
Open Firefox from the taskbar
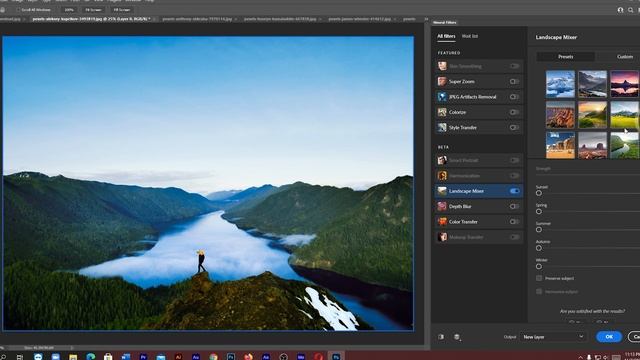248,356
